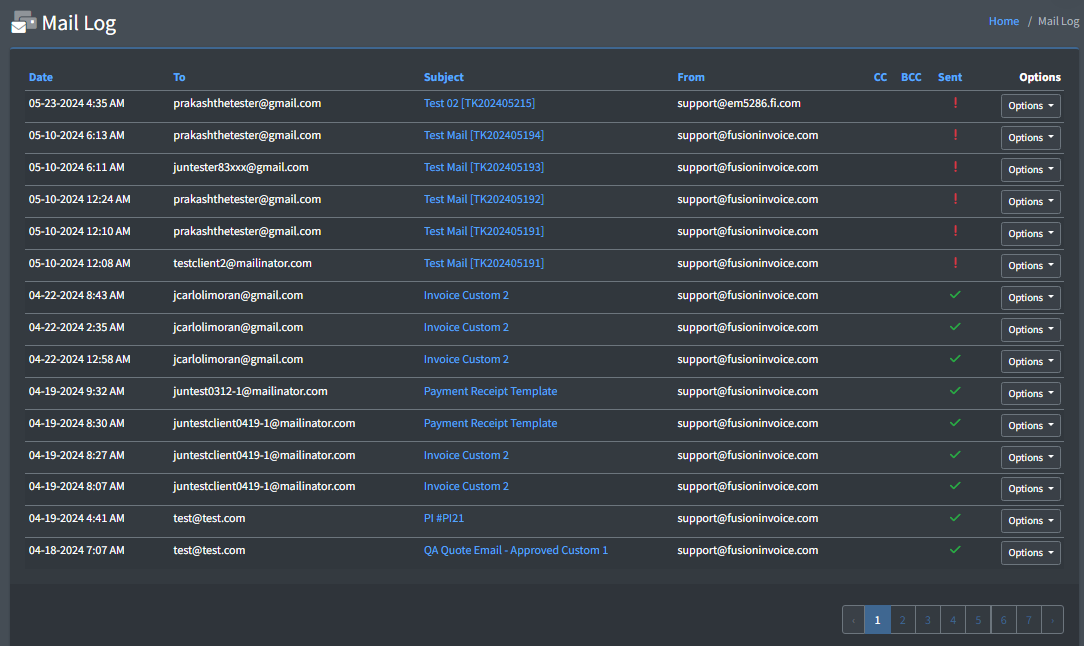Open the Options dropdown for the Test 02 email
Viewport: 1084px width, 646px height.
coord(1030,105)
